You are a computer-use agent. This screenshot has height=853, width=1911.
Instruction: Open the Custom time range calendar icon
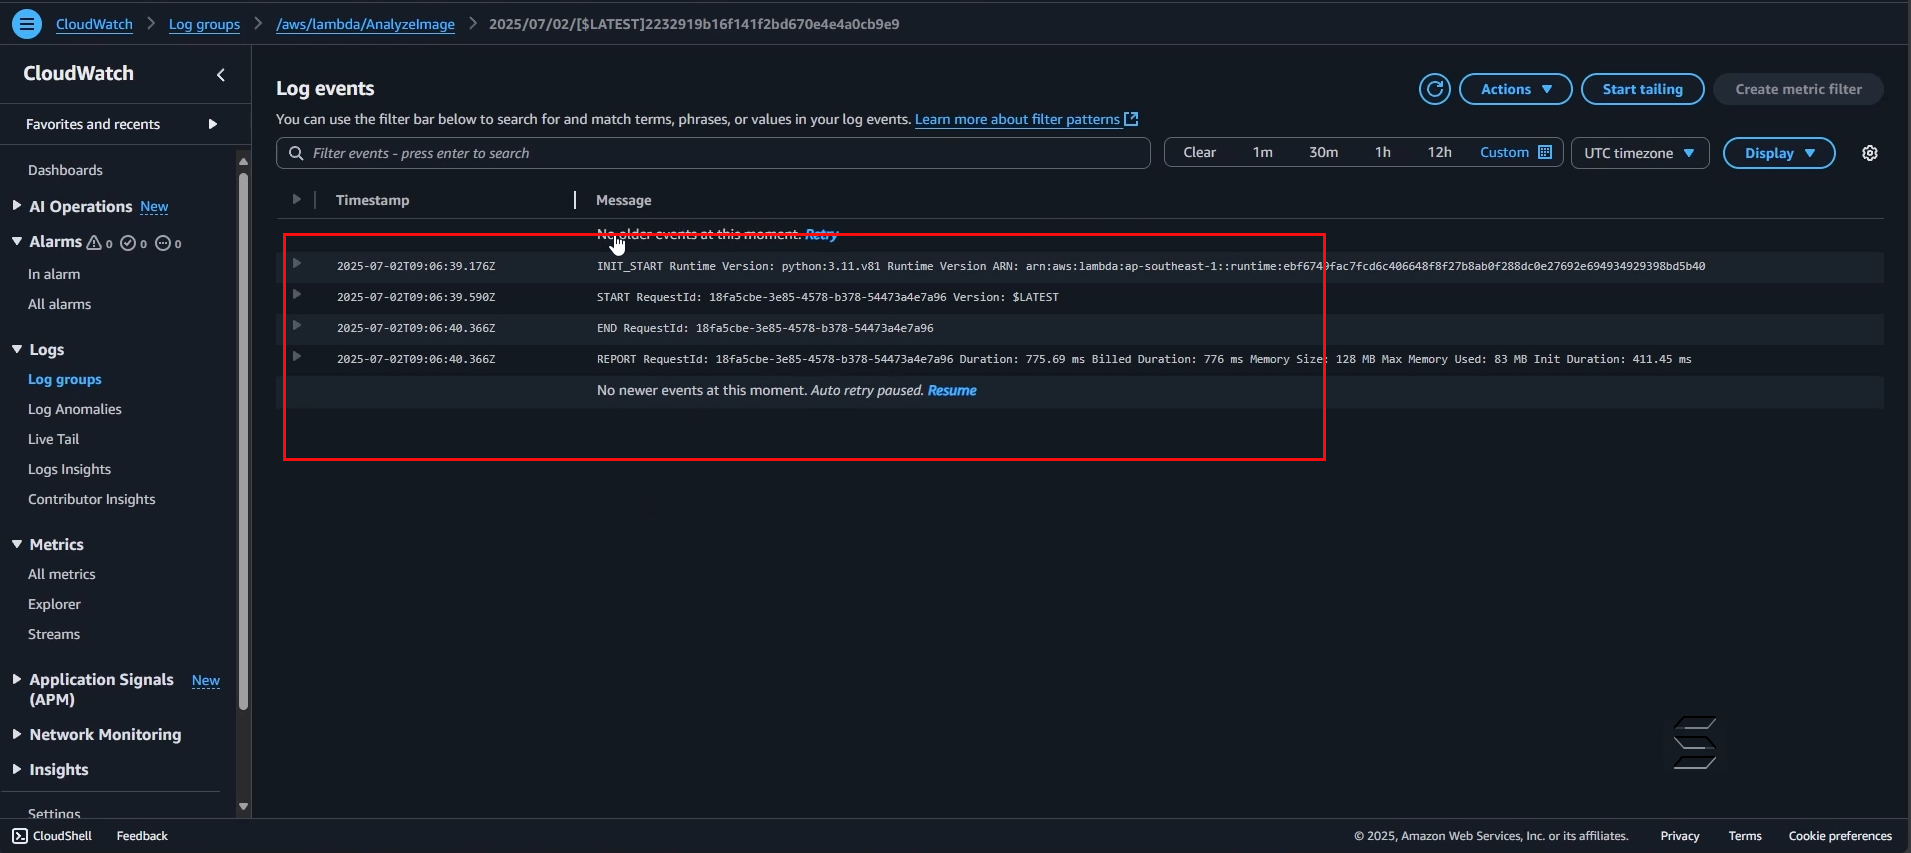(1545, 152)
